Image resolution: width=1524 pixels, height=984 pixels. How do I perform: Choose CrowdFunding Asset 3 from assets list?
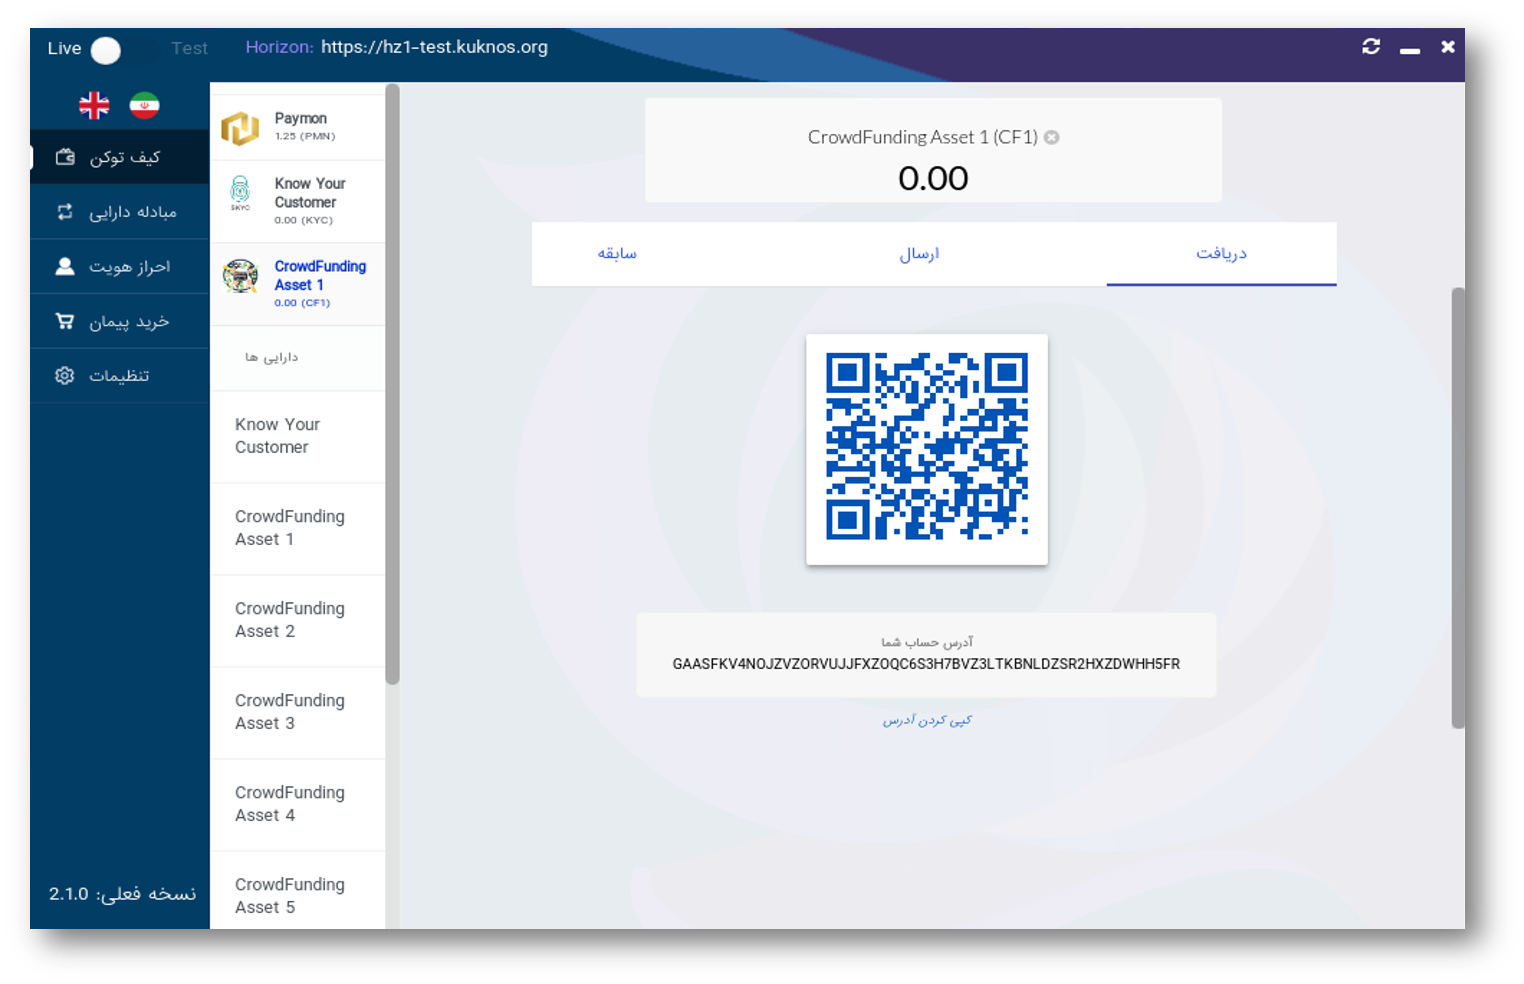tap(298, 712)
